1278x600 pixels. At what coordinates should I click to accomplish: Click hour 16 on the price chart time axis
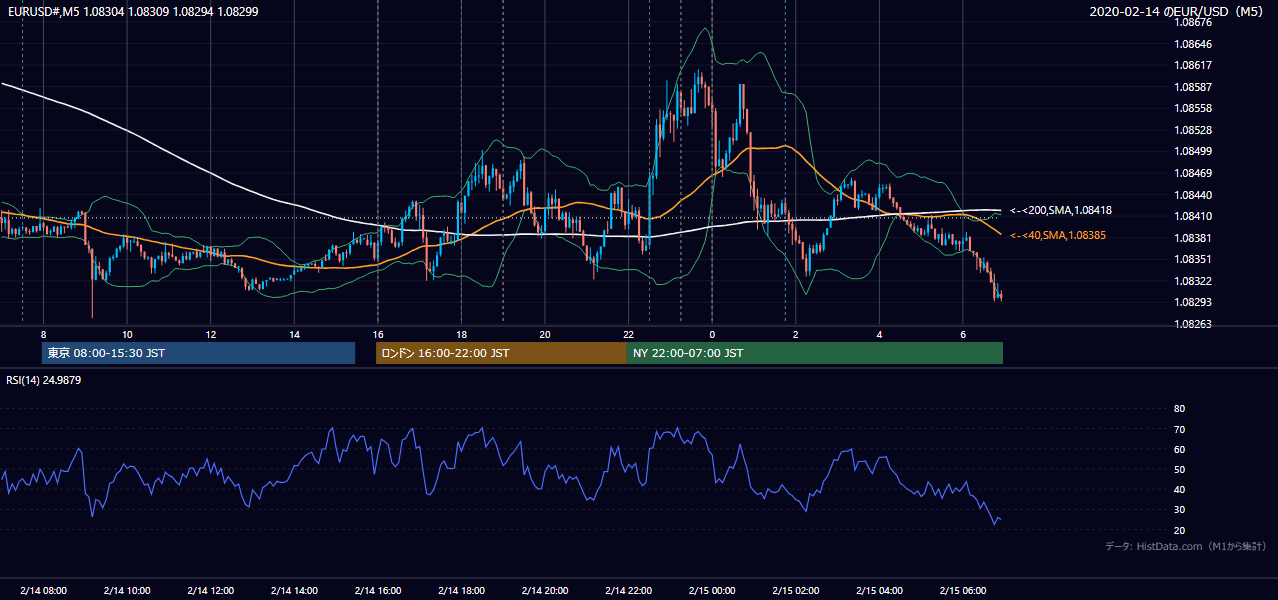pos(378,333)
